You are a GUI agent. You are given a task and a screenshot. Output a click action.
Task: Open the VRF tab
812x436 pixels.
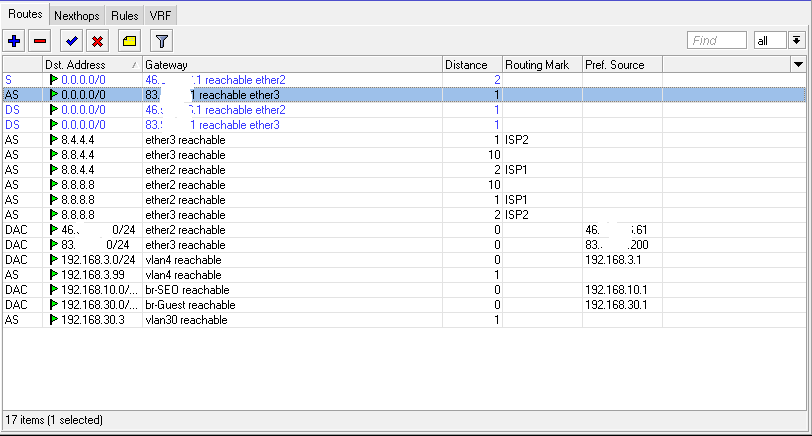coord(160,16)
